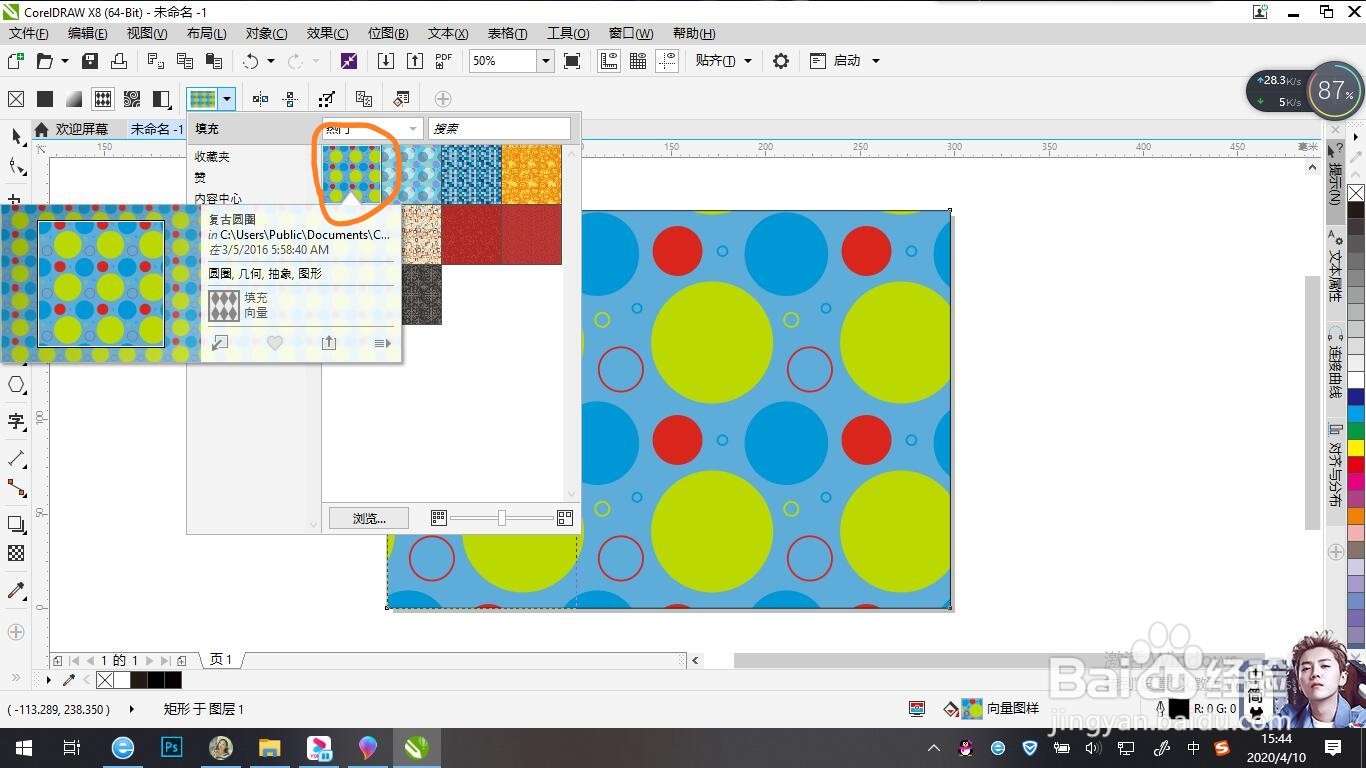The width and height of the screenshot is (1366, 768).
Task: Favorite the pattern with the heart icon
Action: [275, 343]
